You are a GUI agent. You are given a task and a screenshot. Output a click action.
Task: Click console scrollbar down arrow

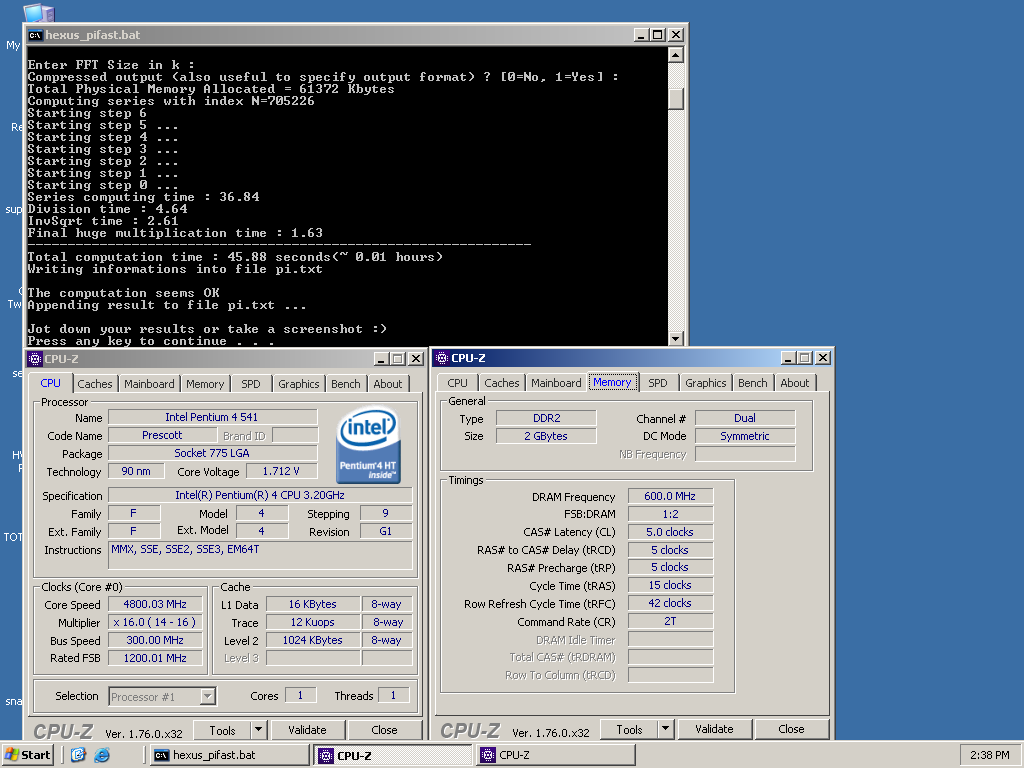coord(676,338)
